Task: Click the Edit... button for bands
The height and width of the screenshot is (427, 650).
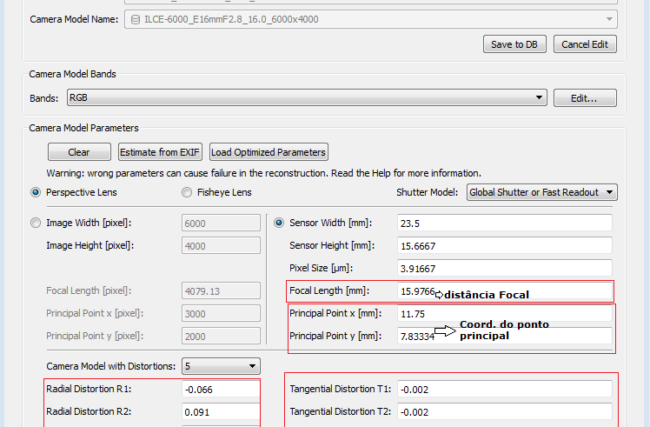Action: (x=585, y=98)
